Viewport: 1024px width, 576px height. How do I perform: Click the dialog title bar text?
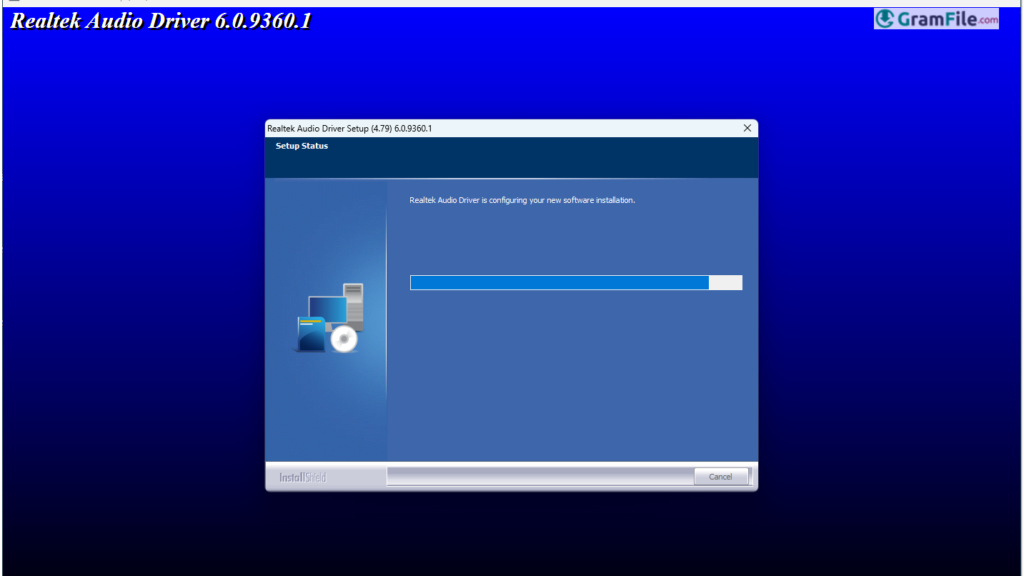(349, 128)
